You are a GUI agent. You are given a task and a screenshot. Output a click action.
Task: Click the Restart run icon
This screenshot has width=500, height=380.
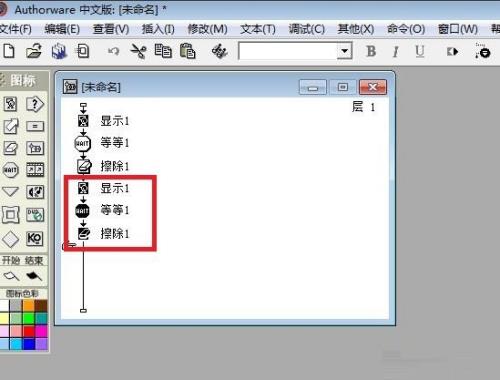coord(452,52)
